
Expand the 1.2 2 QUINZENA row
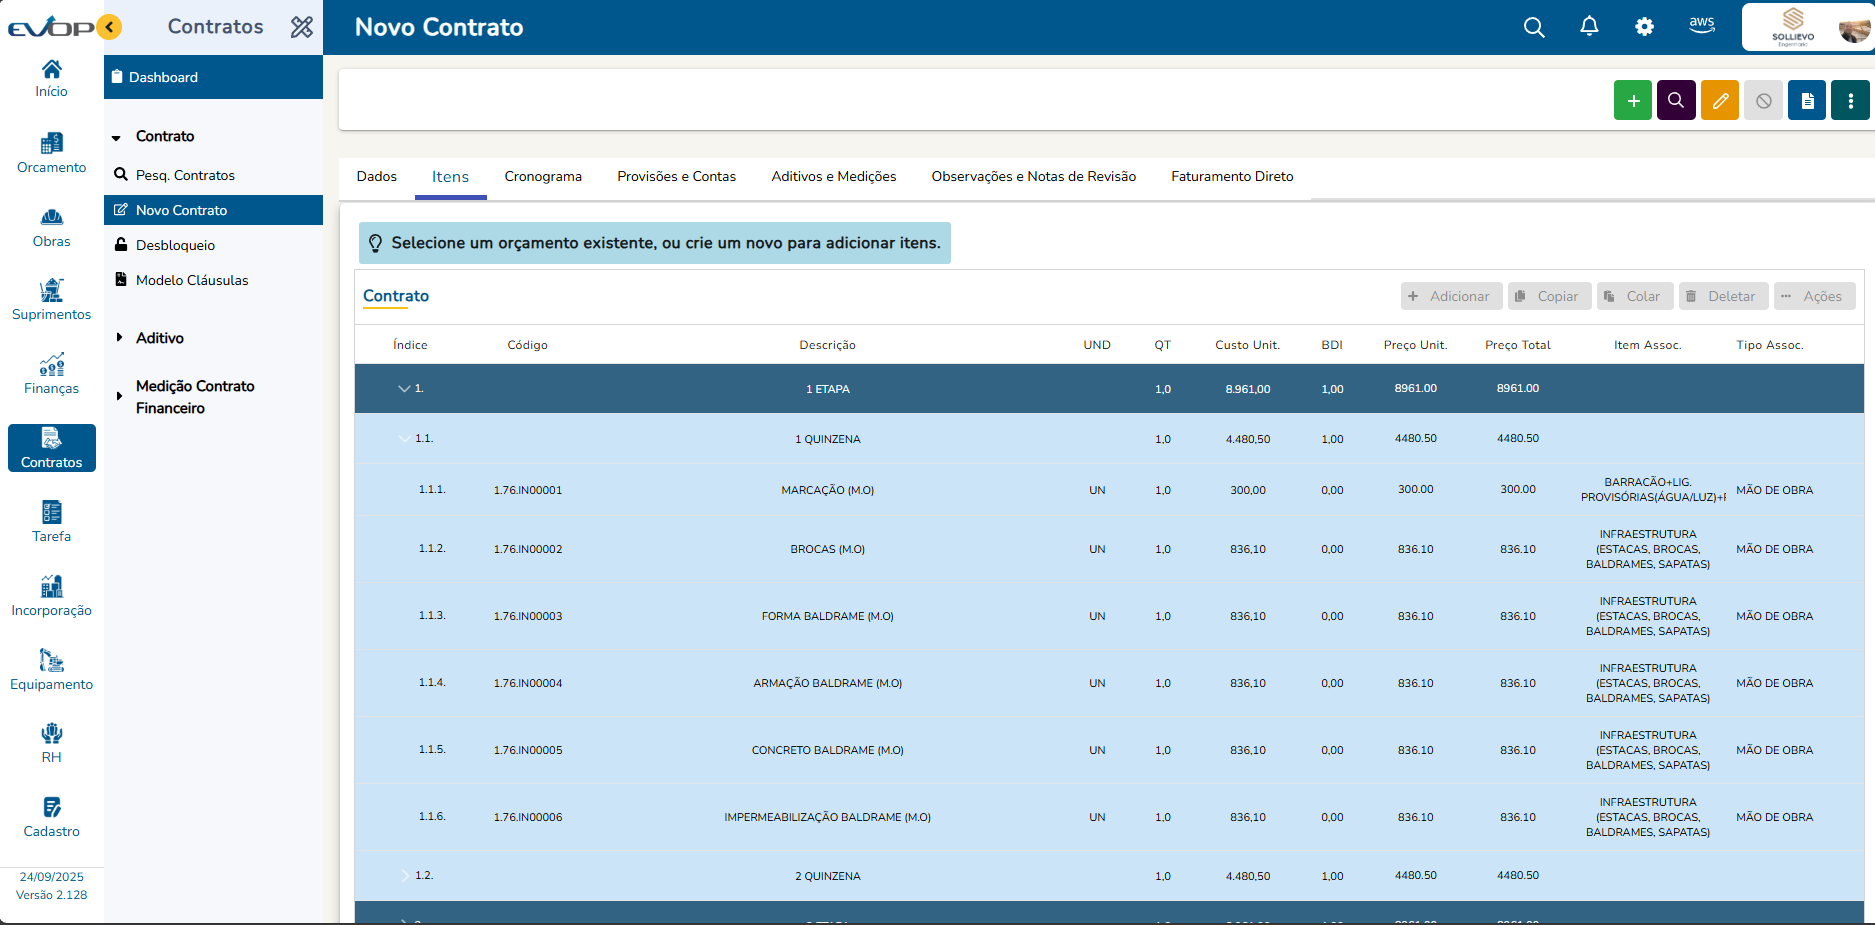click(404, 876)
